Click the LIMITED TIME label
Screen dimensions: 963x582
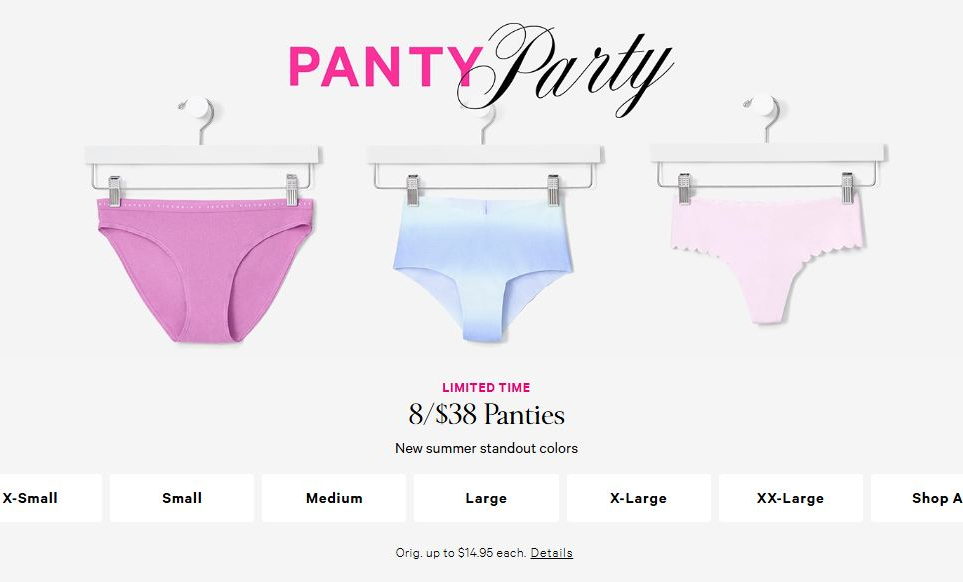486,387
